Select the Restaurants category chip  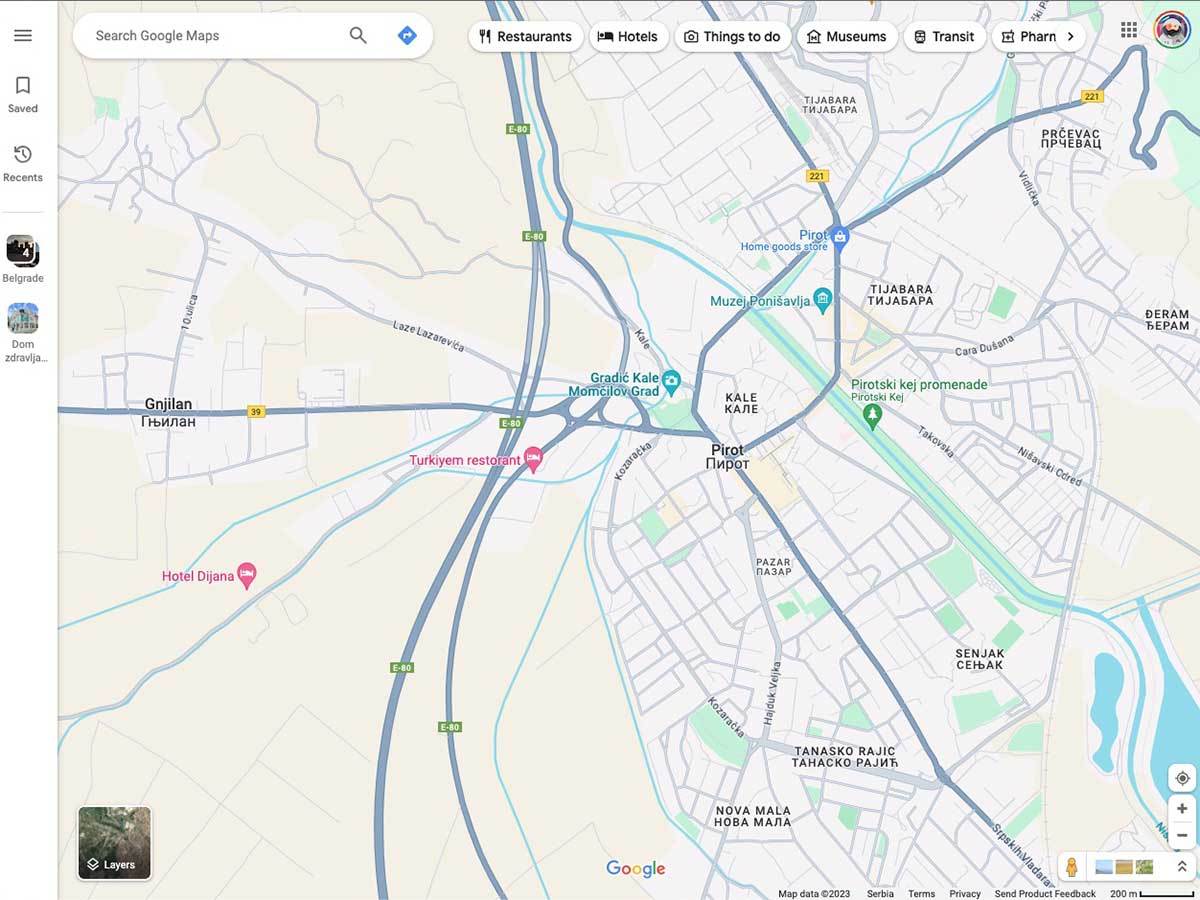point(525,36)
